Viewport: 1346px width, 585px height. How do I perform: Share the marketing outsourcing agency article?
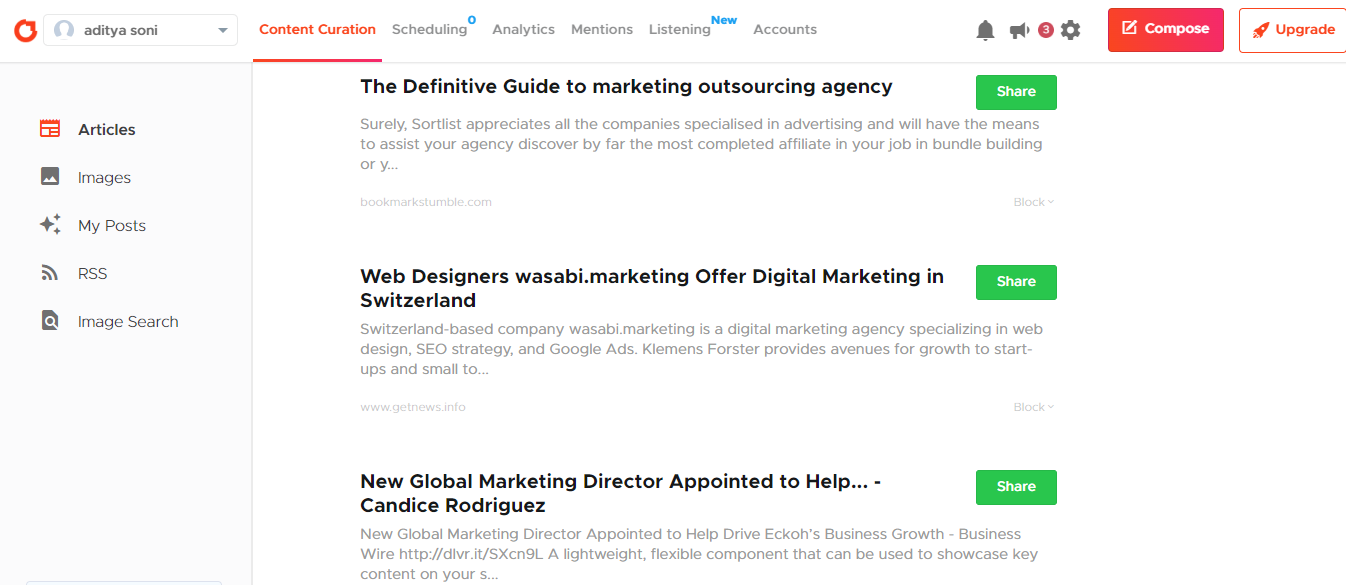click(x=1016, y=92)
